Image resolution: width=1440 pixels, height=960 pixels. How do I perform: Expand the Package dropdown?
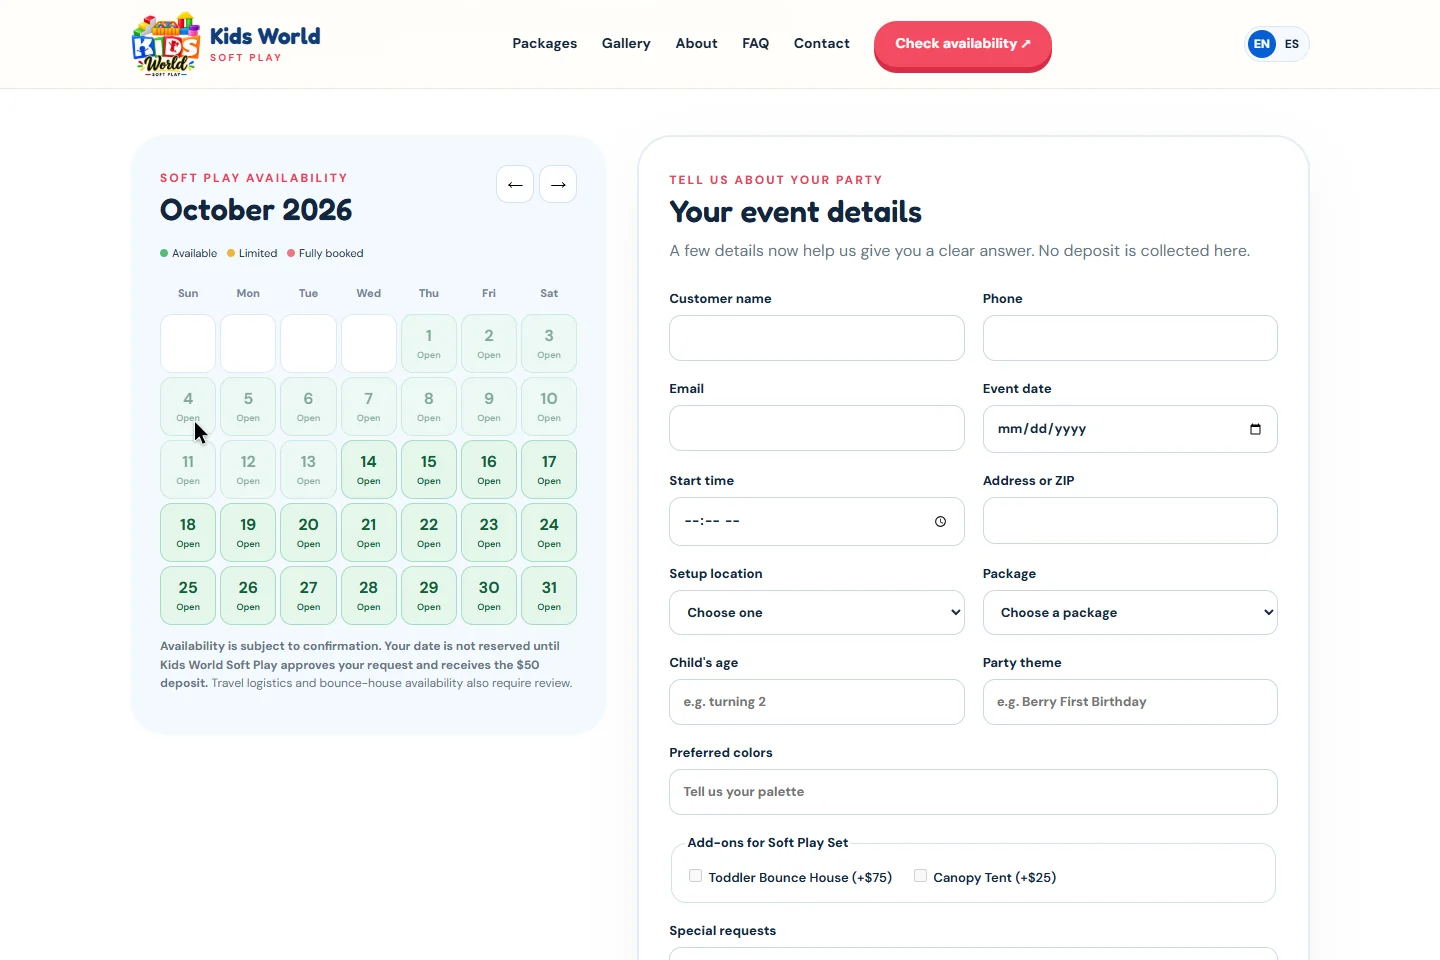point(1130,612)
